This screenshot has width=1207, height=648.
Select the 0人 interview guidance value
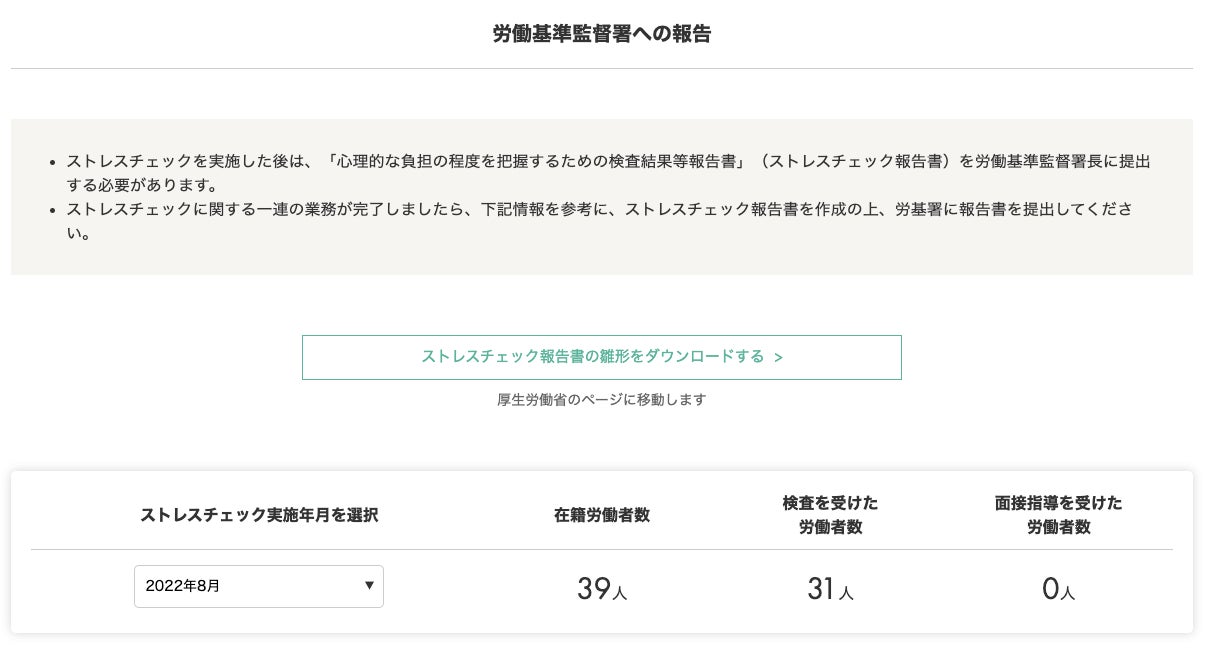point(1058,589)
